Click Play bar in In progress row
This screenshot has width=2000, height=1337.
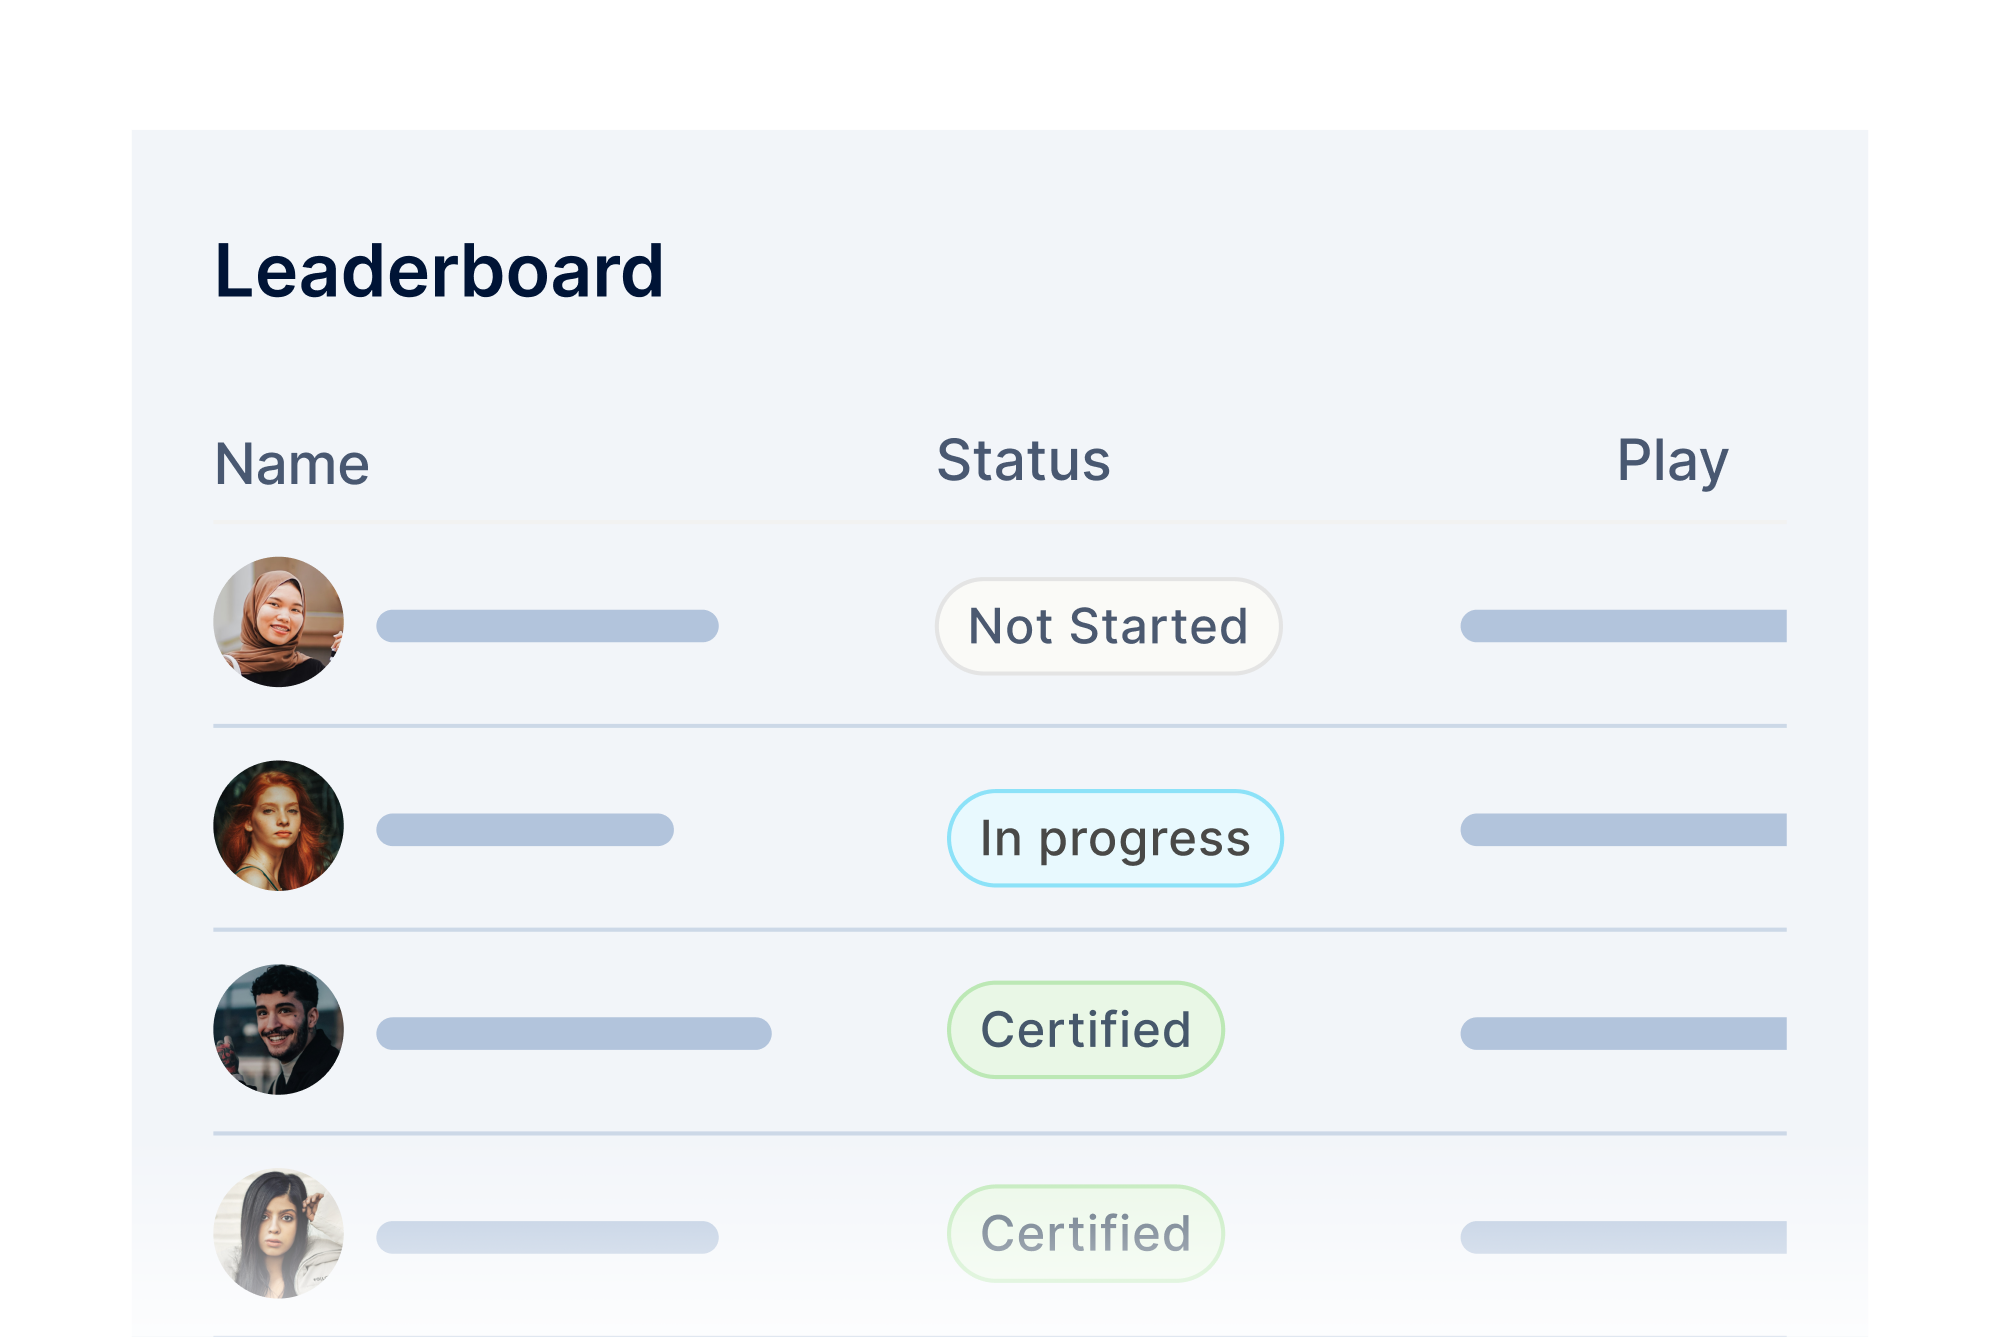1623,830
